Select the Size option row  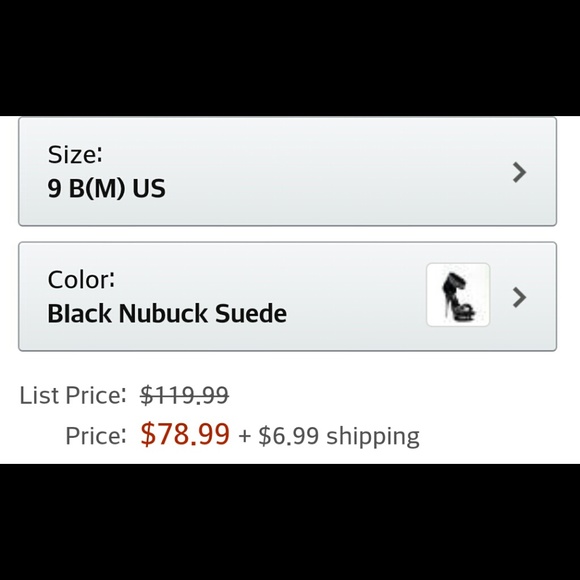(287, 171)
